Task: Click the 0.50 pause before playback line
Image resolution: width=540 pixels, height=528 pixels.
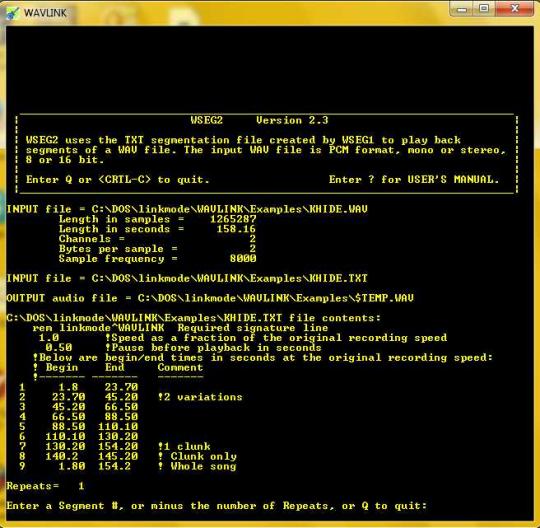Action: click(x=183, y=348)
